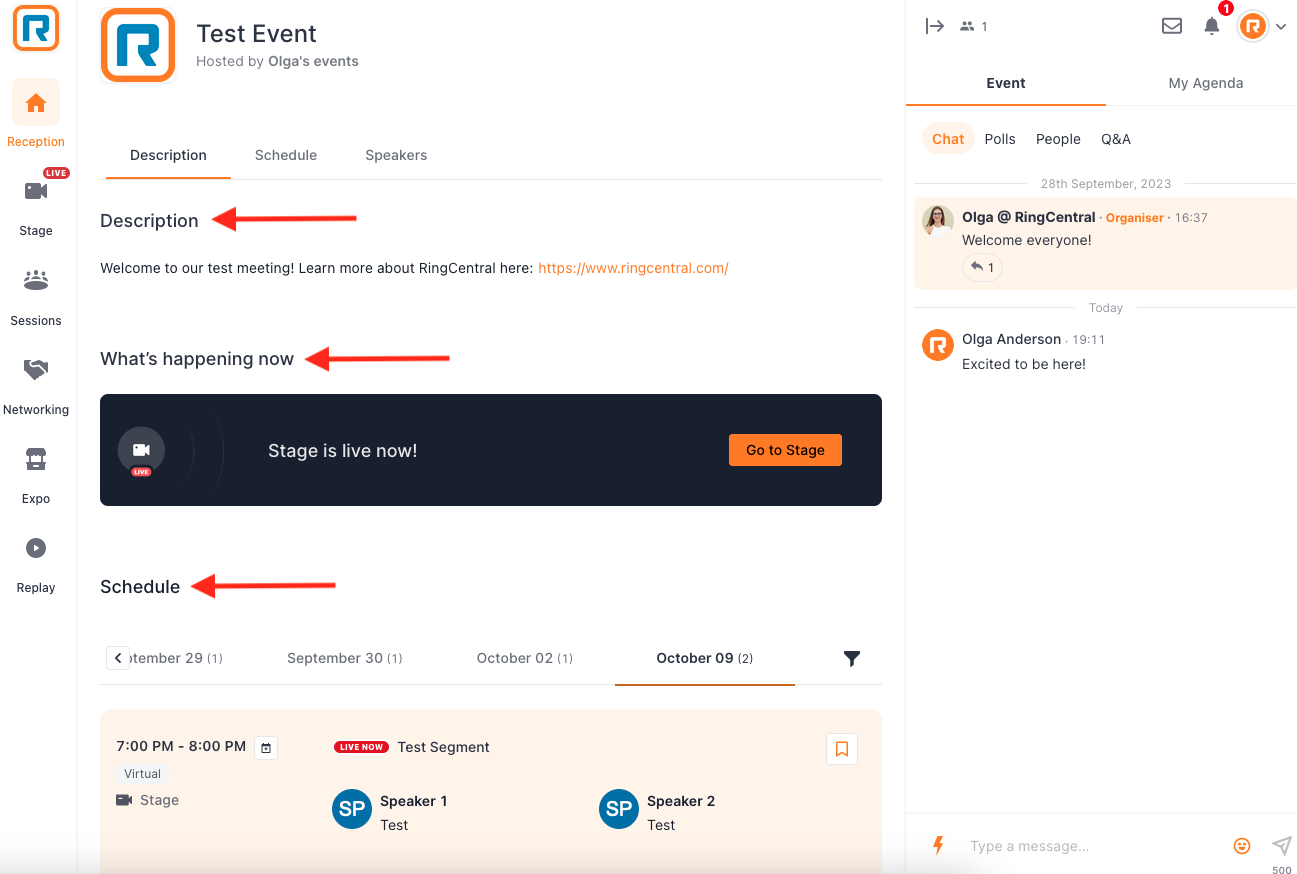Move the schedule dates back with the left arrow
Image resolution: width=1297 pixels, height=874 pixels.
pyautogui.click(x=118, y=658)
